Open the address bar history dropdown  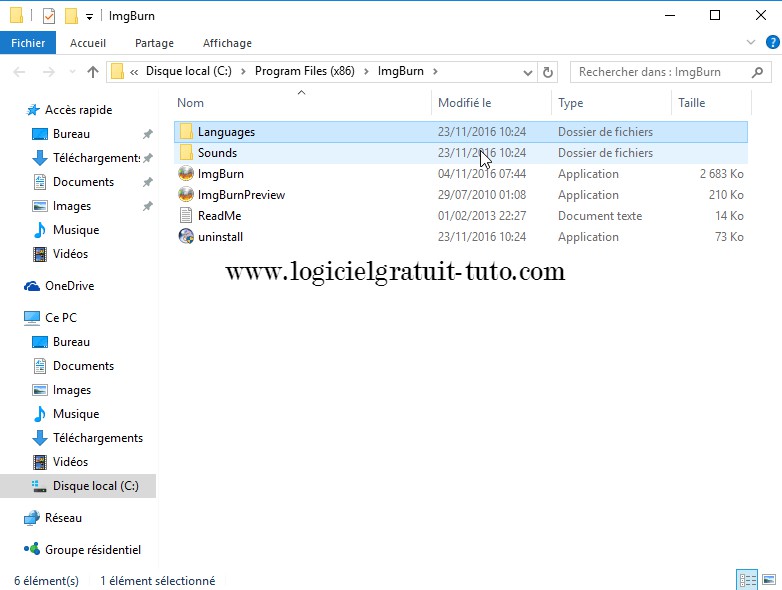click(x=528, y=73)
